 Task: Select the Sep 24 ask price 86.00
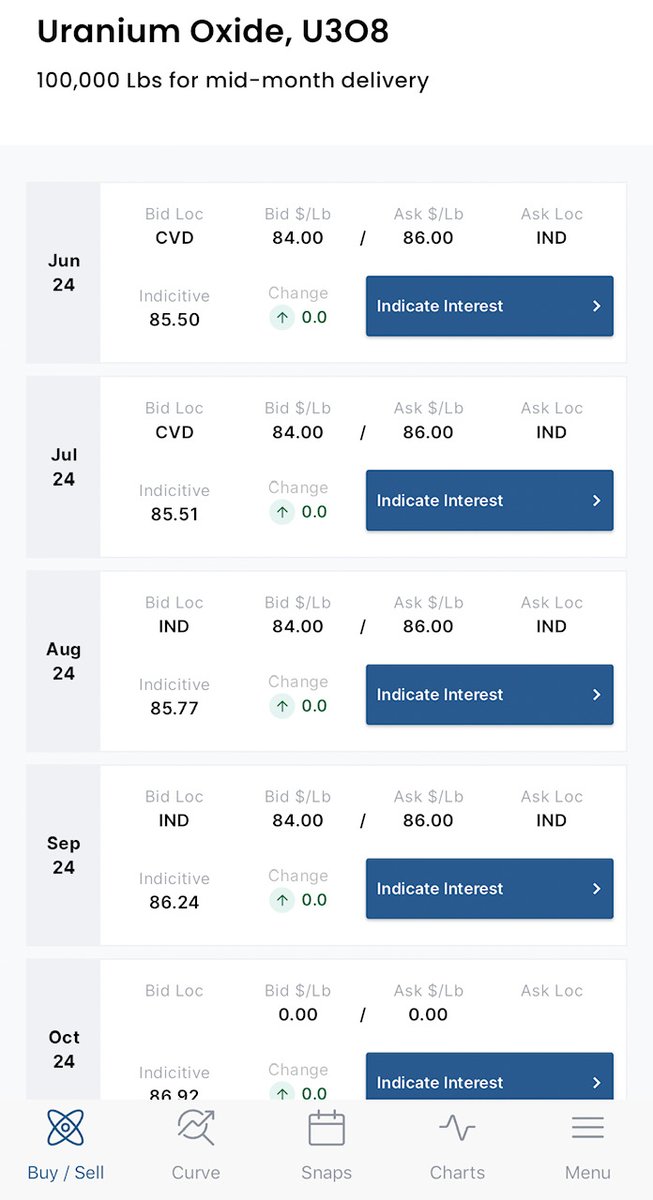point(428,820)
